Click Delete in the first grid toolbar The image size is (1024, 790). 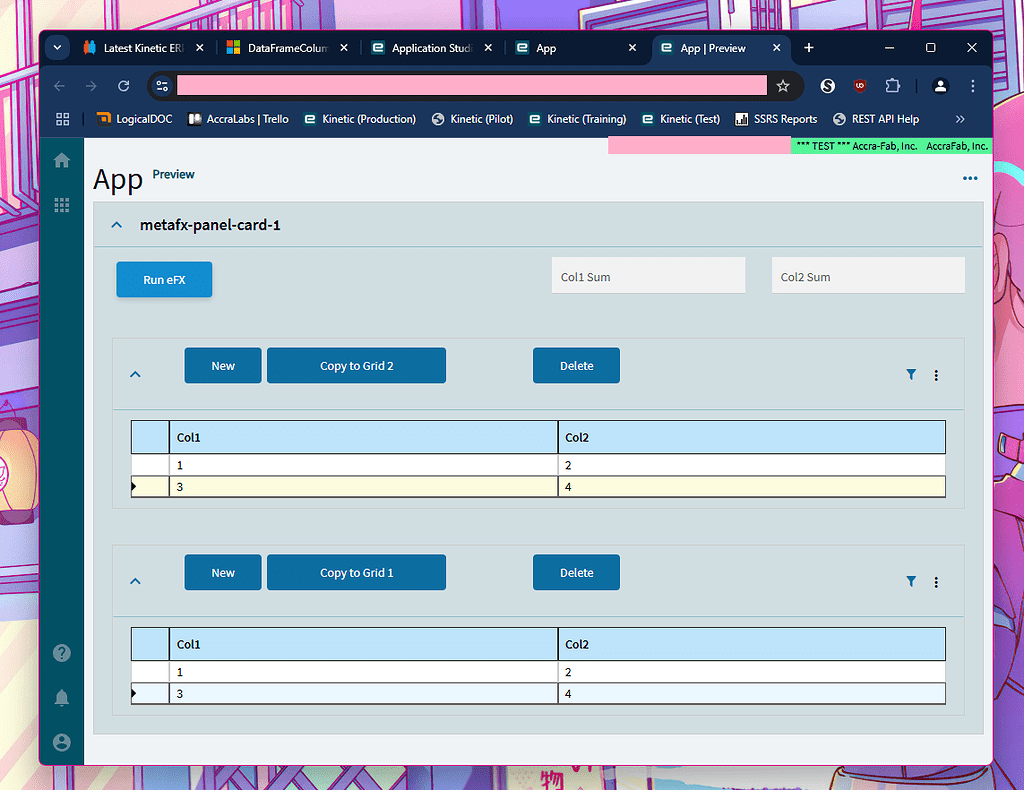pyautogui.click(x=576, y=365)
